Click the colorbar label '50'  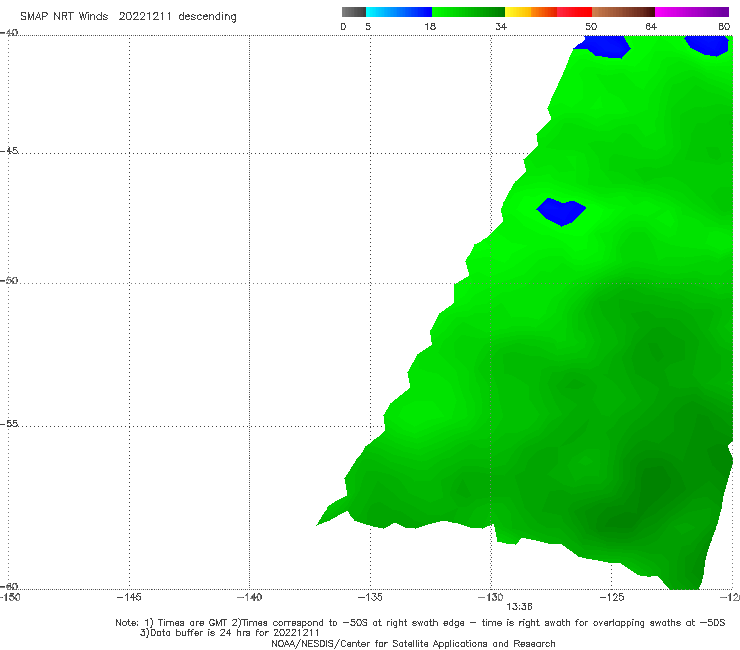(x=591, y=27)
